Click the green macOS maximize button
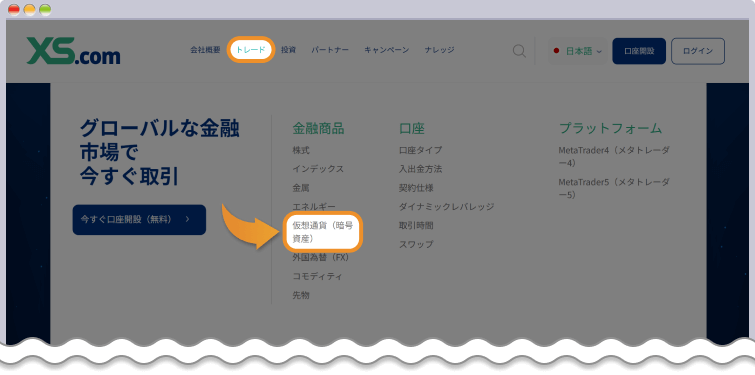Image resolution: width=755 pixels, height=375 pixels. pos(45,10)
